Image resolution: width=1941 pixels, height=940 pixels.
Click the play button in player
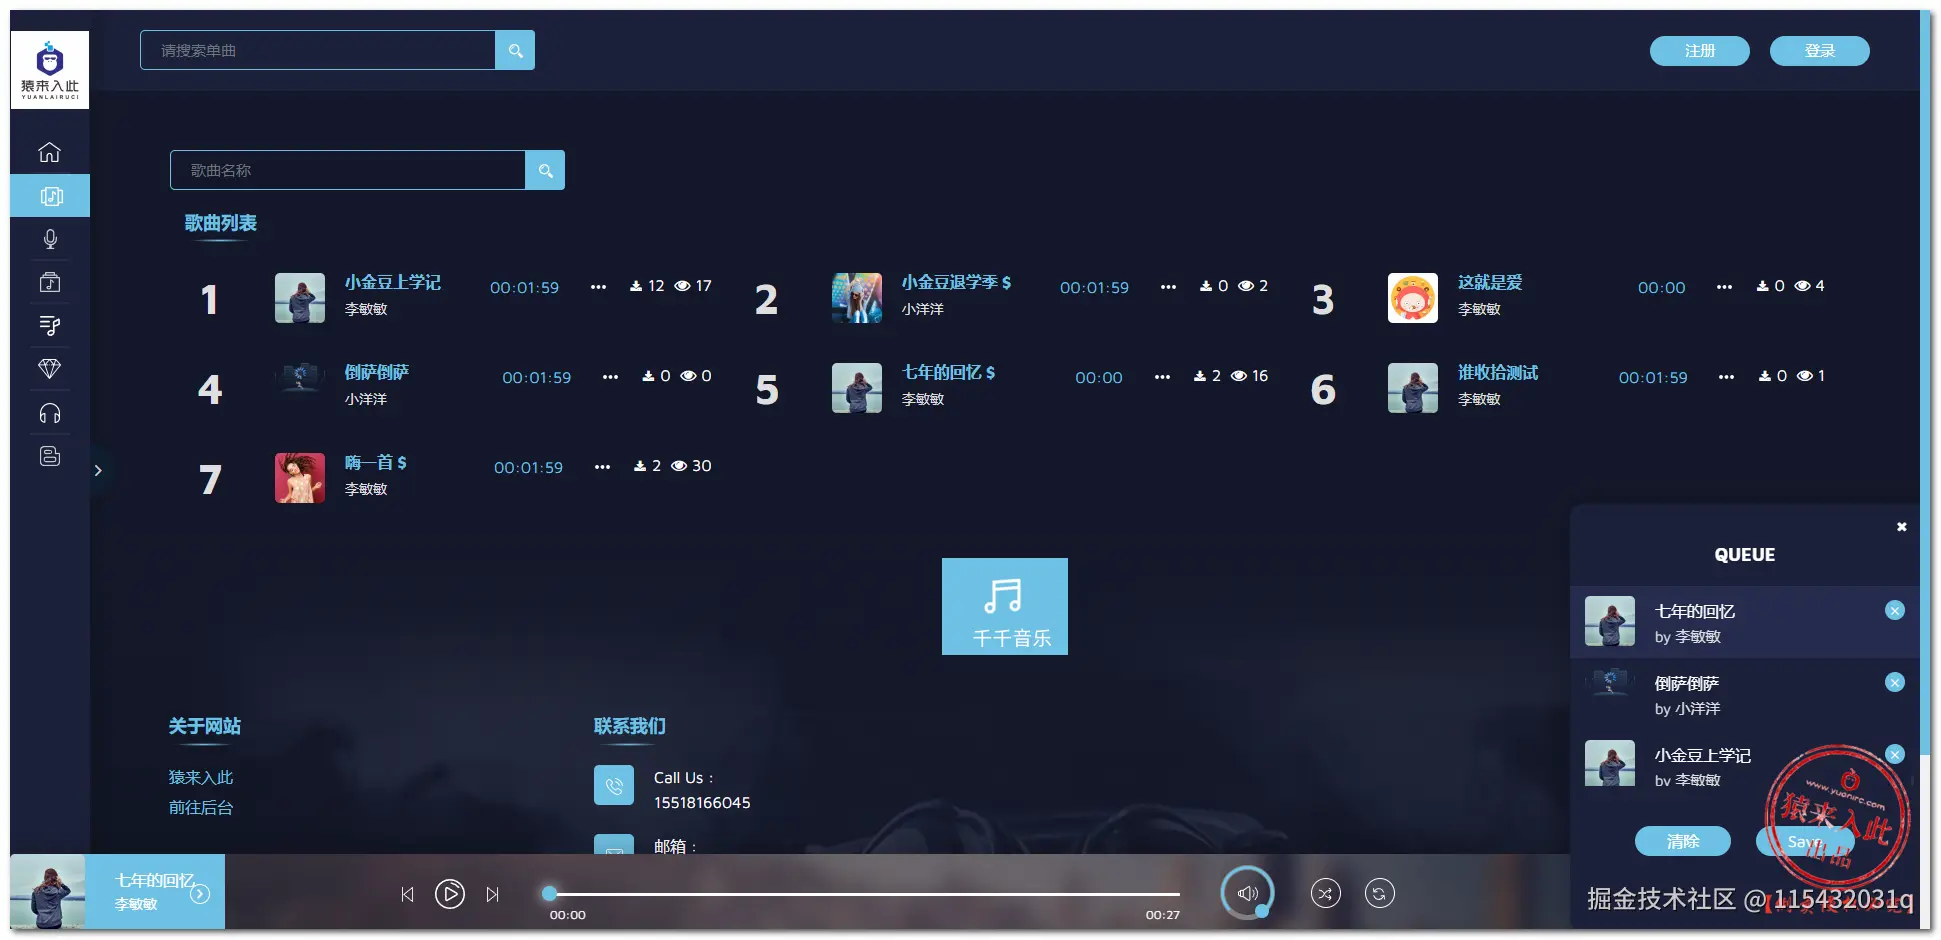click(450, 894)
